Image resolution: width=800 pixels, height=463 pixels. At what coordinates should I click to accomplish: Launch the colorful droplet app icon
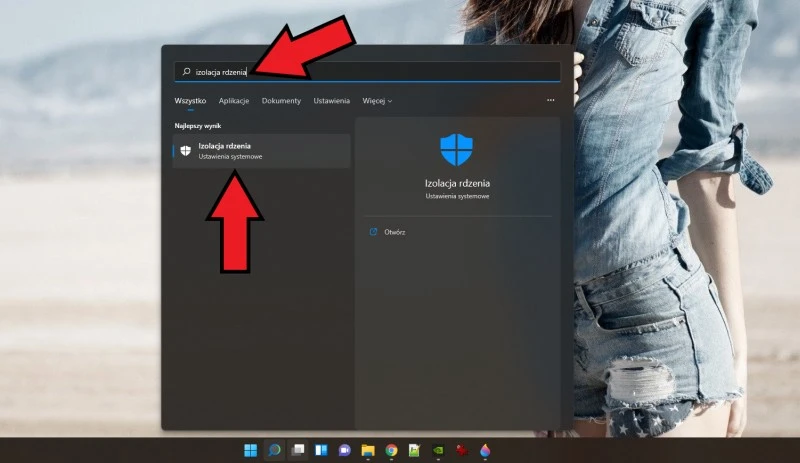click(485, 450)
